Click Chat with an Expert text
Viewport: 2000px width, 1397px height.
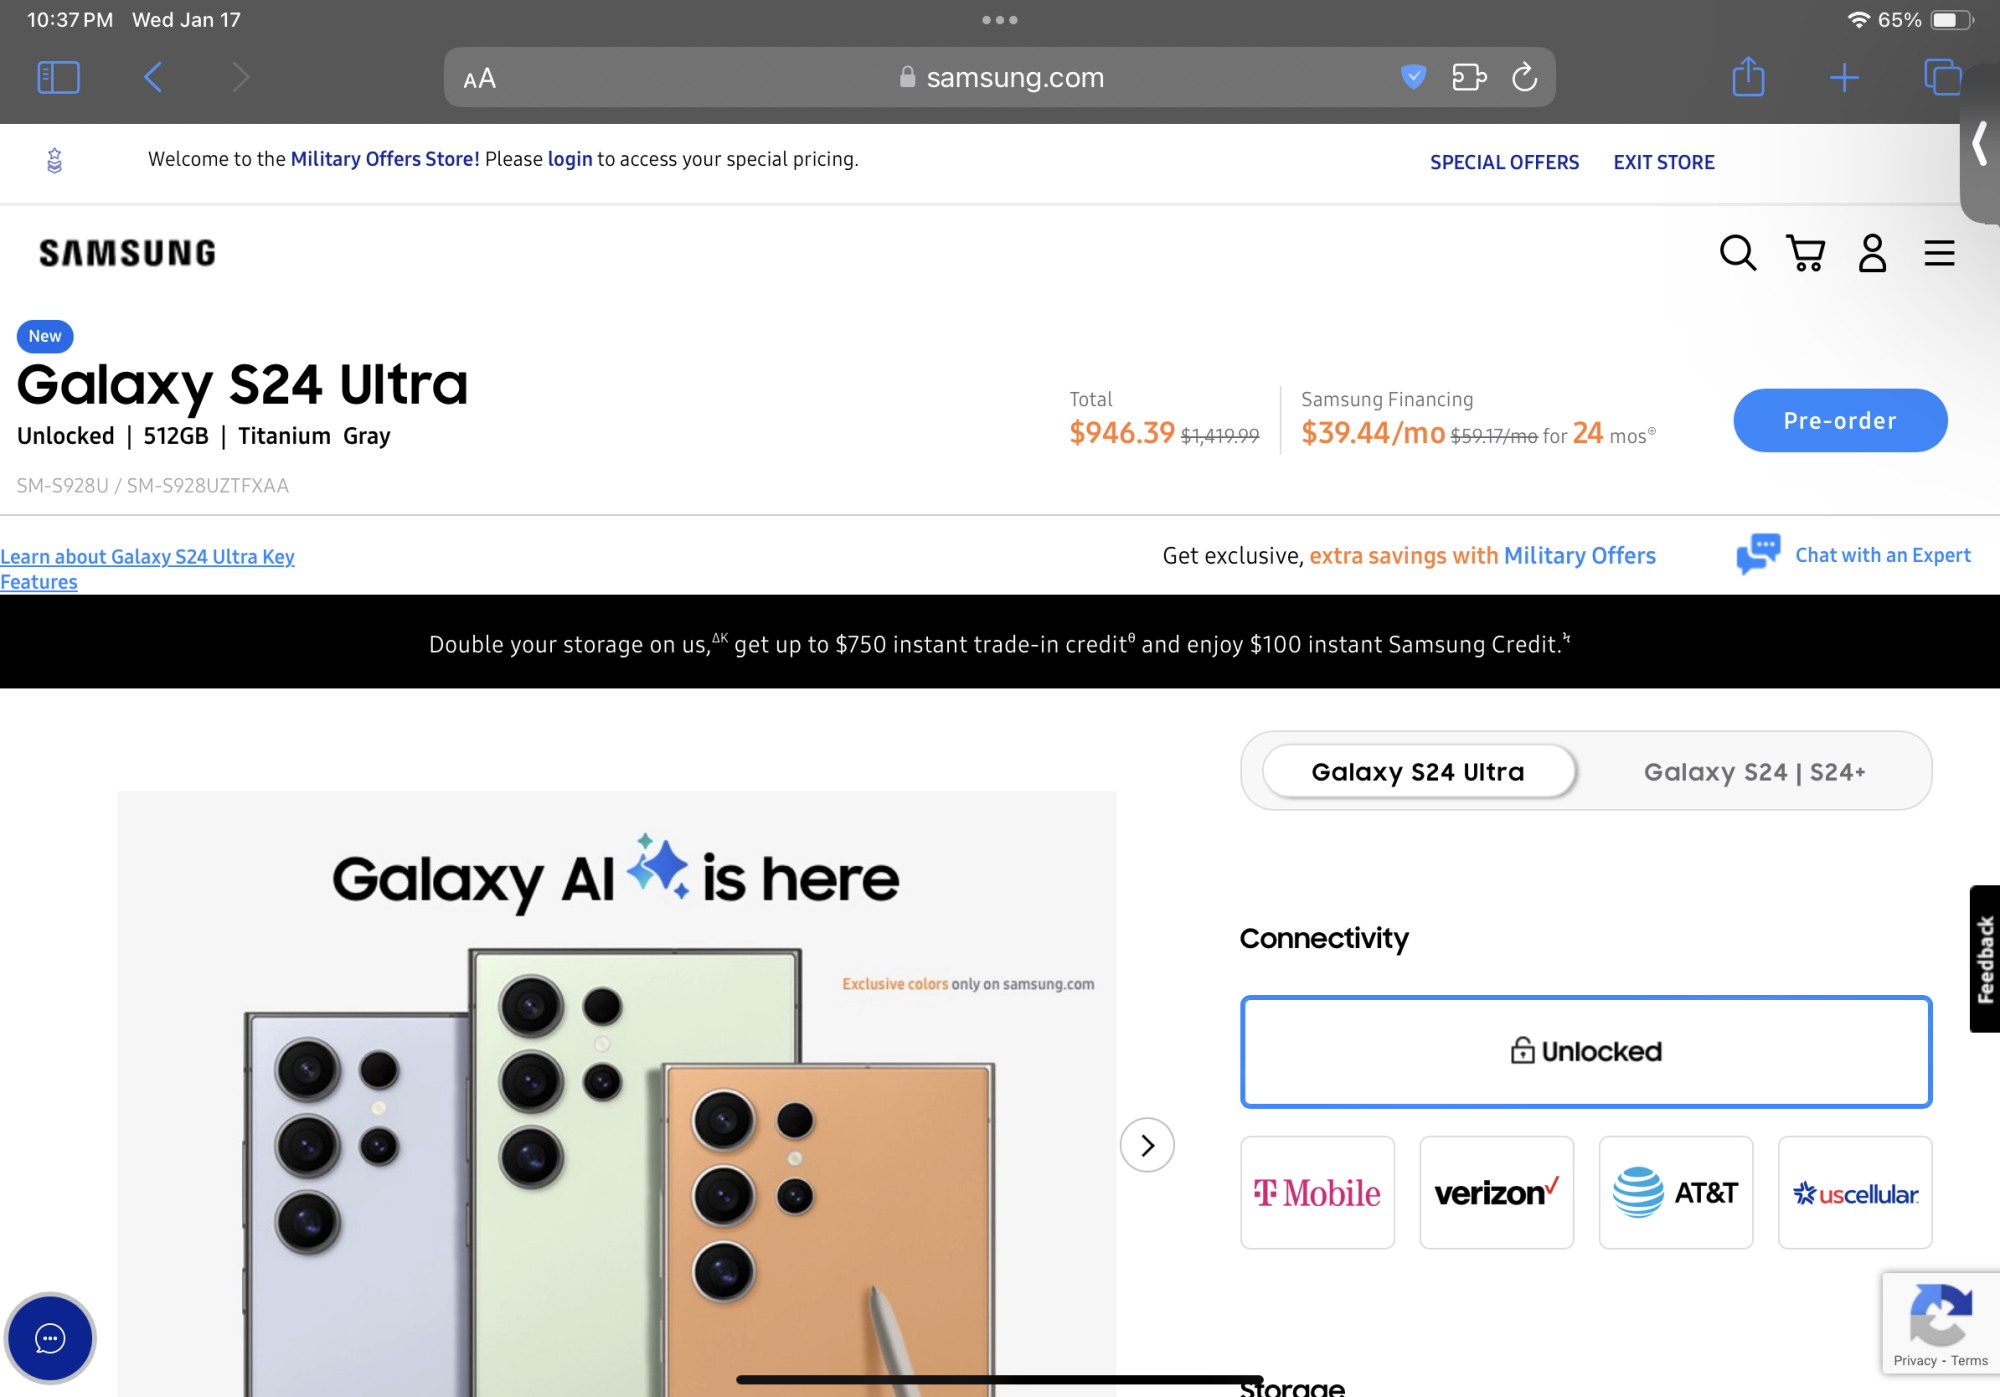click(x=1883, y=555)
